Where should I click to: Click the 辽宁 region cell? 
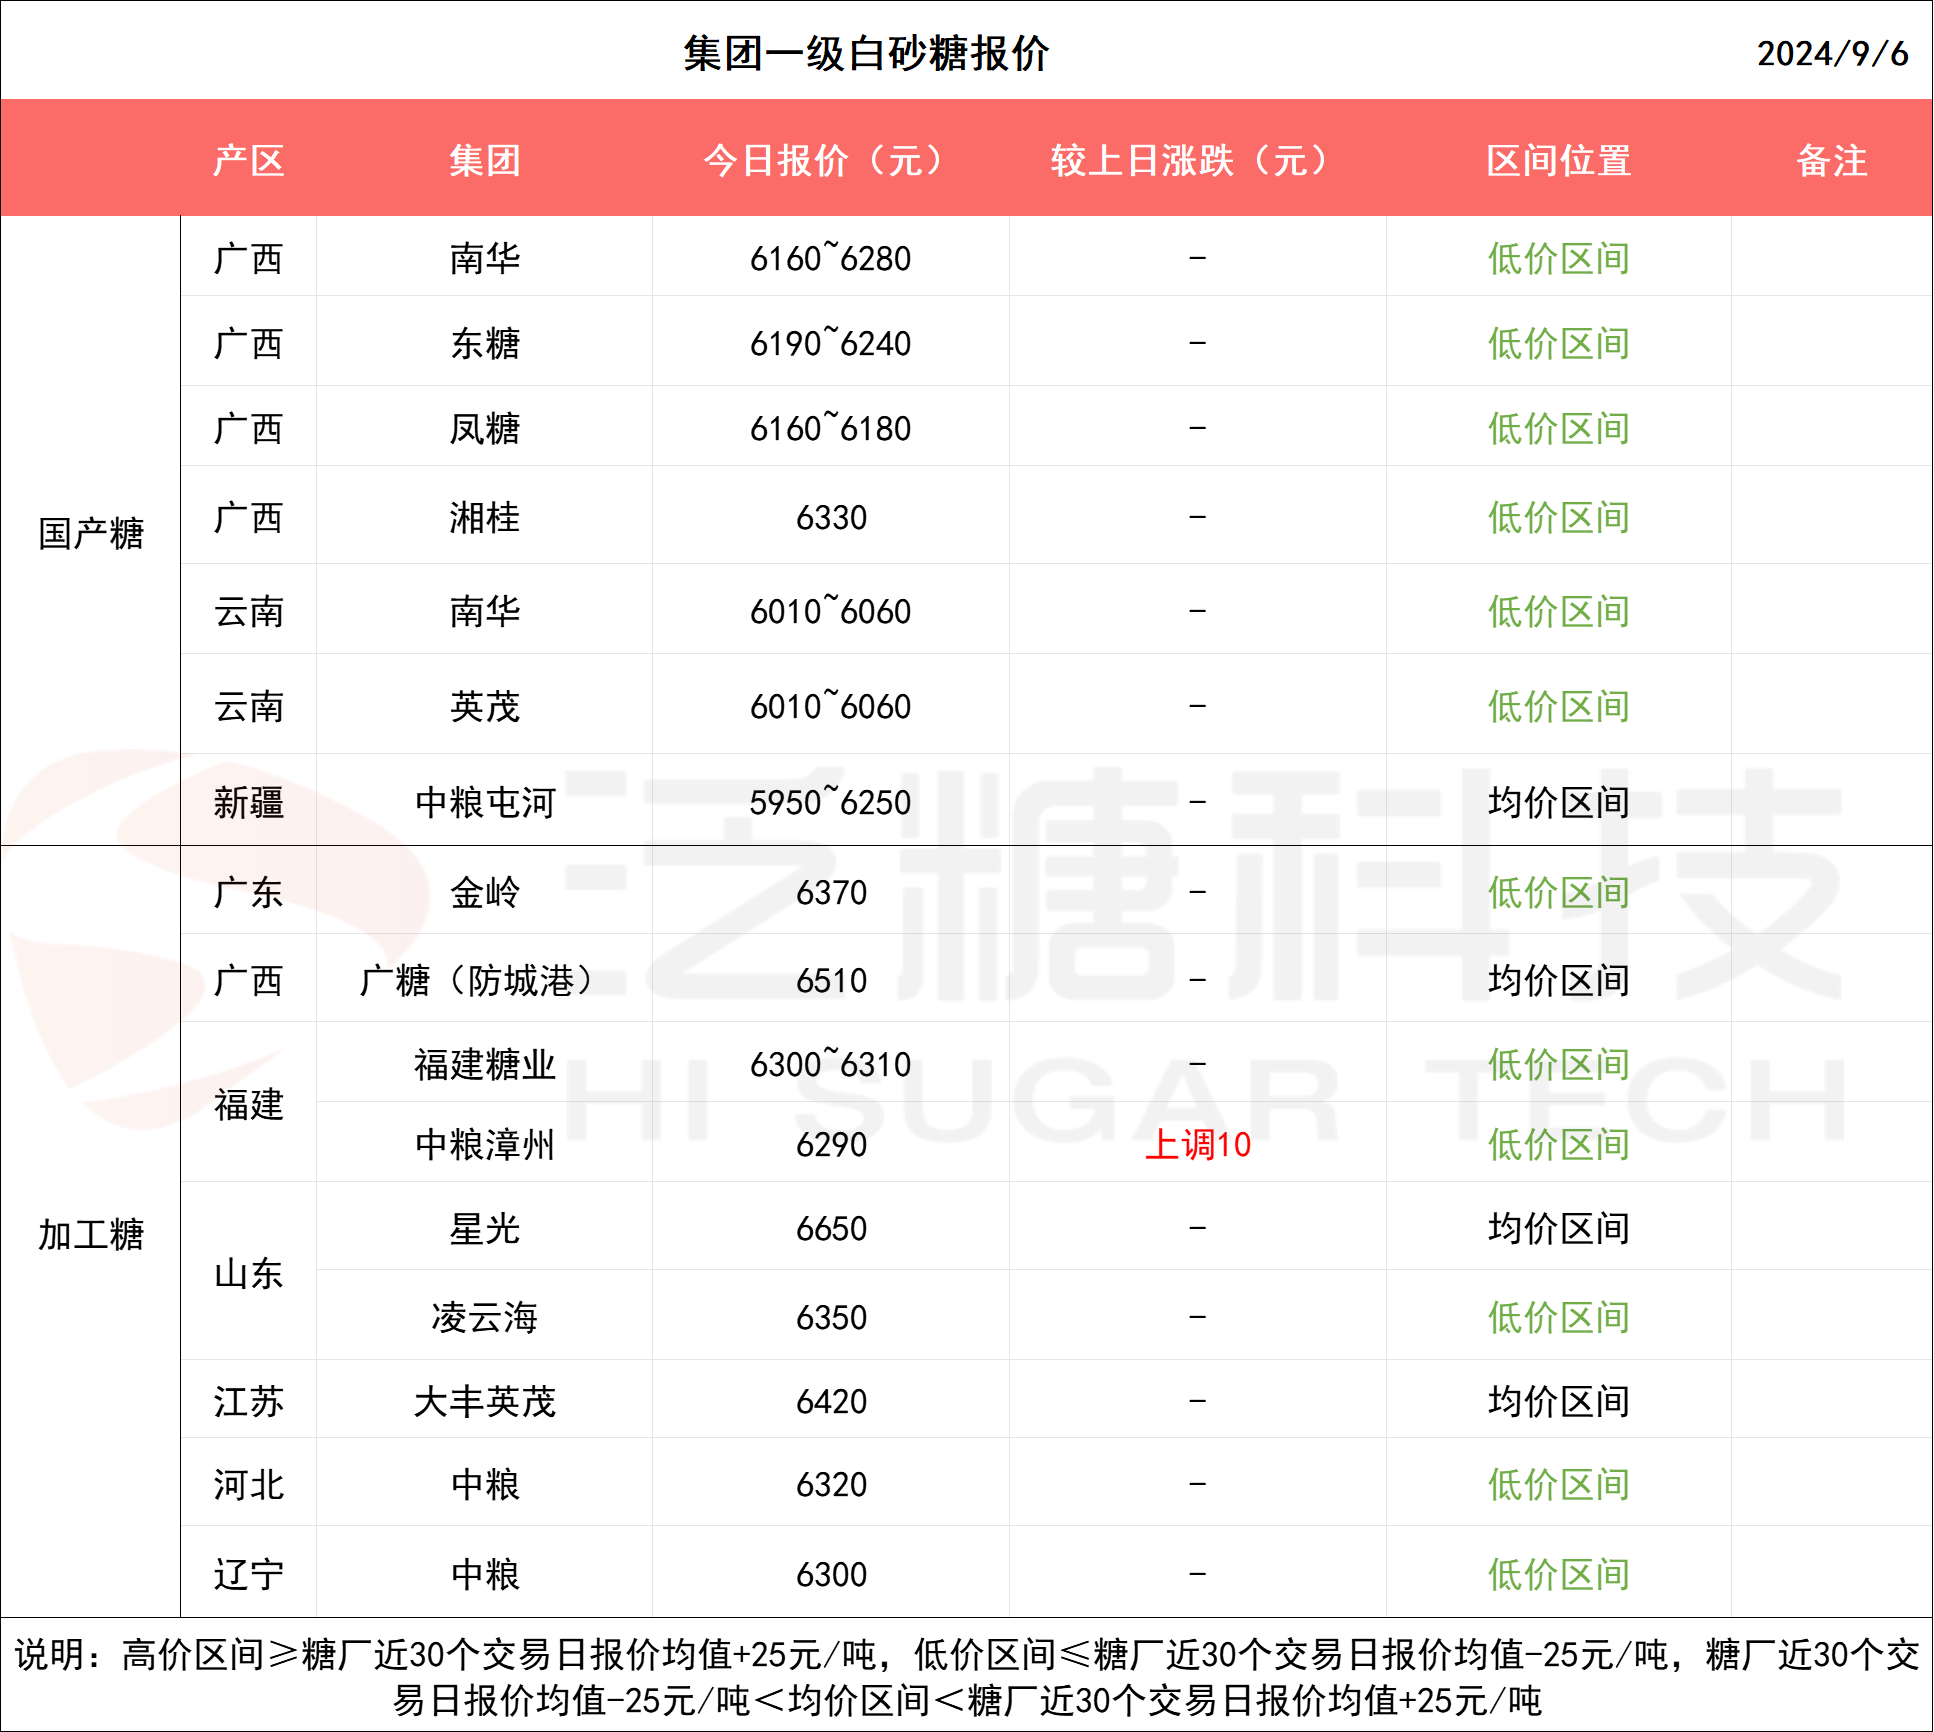coord(248,1574)
